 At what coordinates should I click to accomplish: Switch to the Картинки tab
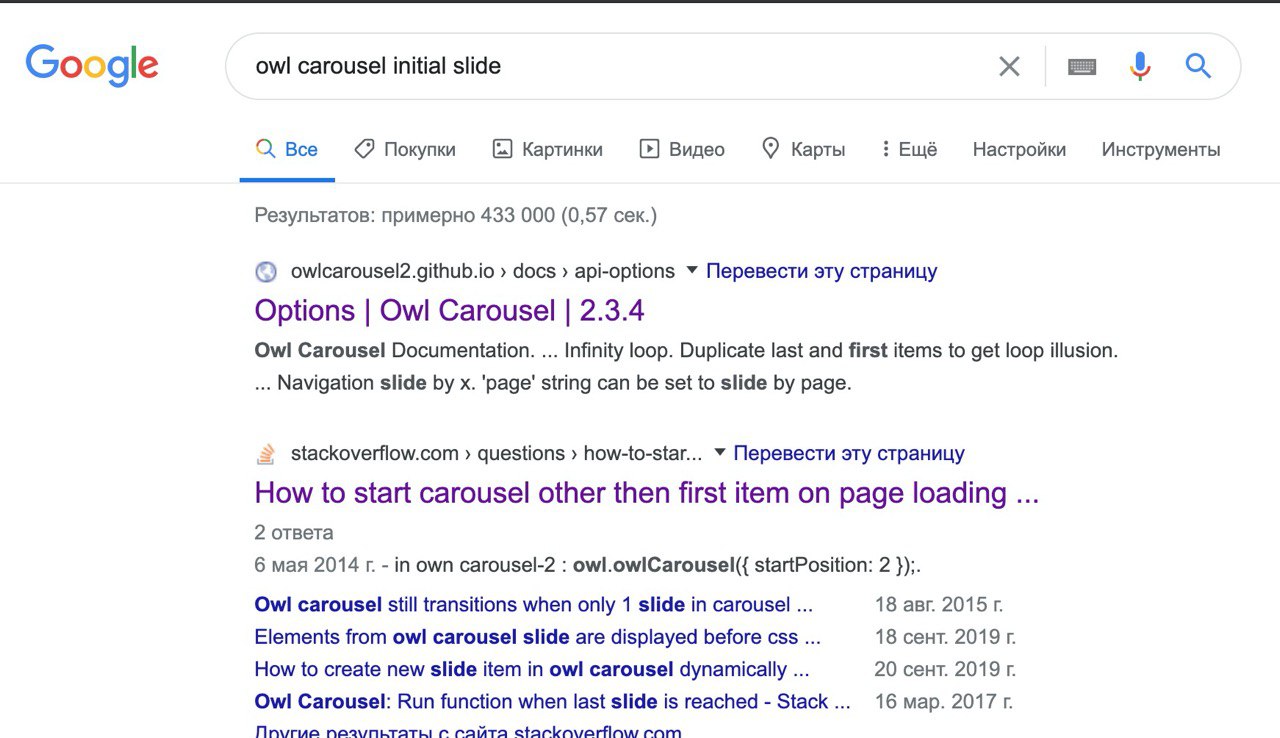547,150
